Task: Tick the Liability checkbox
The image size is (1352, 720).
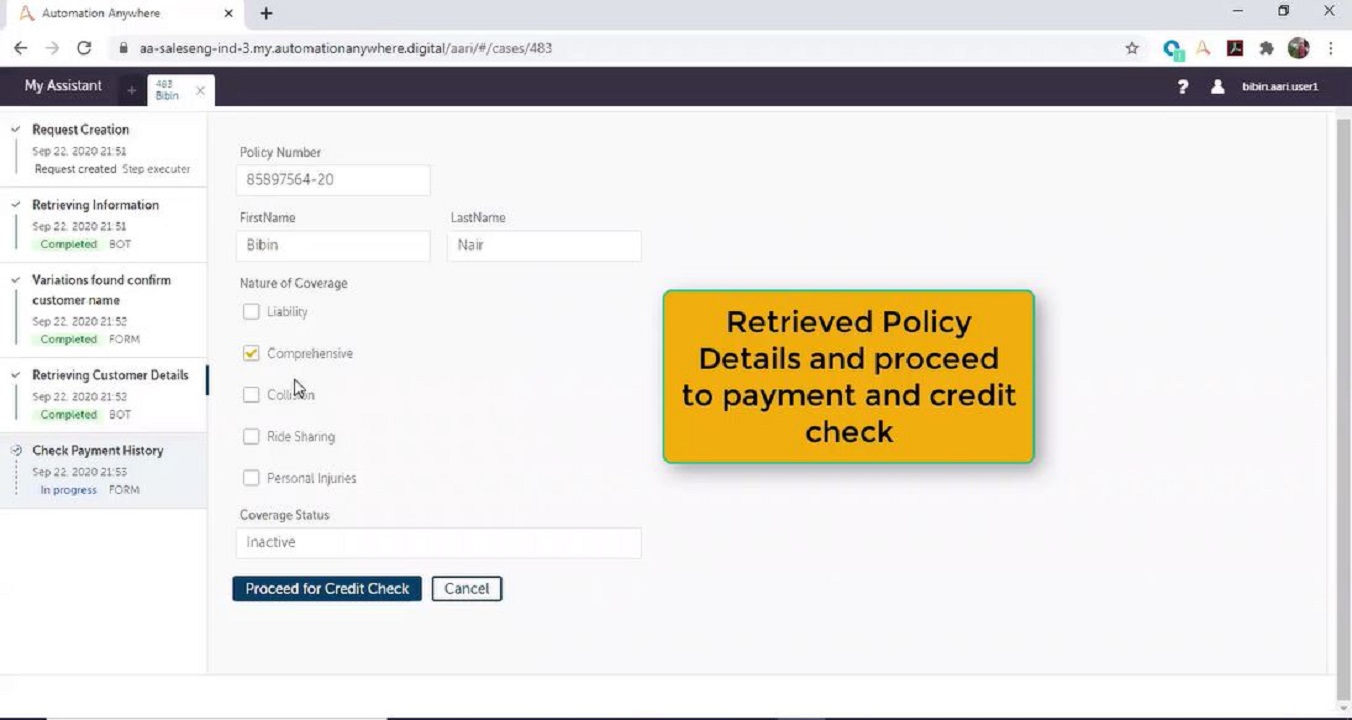Action: [x=251, y=312]
